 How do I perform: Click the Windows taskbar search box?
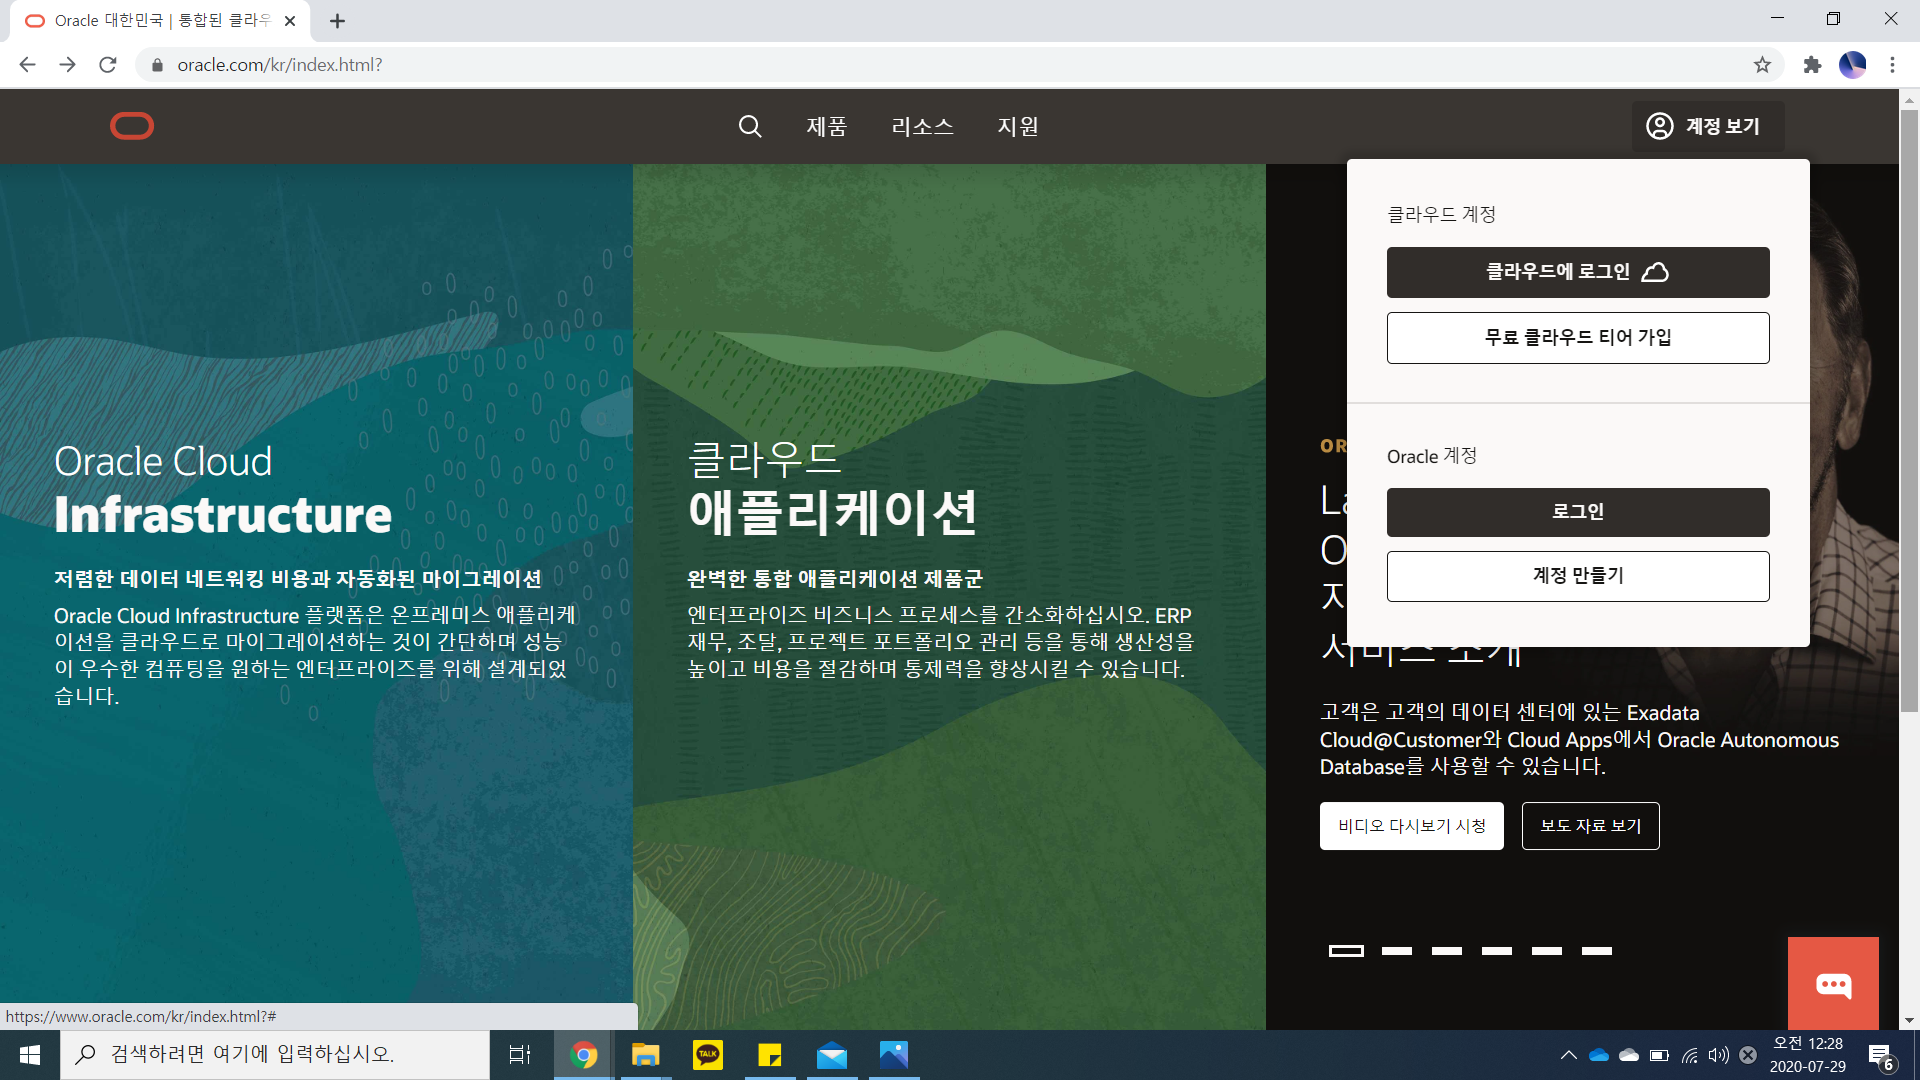pos(275,1055)
